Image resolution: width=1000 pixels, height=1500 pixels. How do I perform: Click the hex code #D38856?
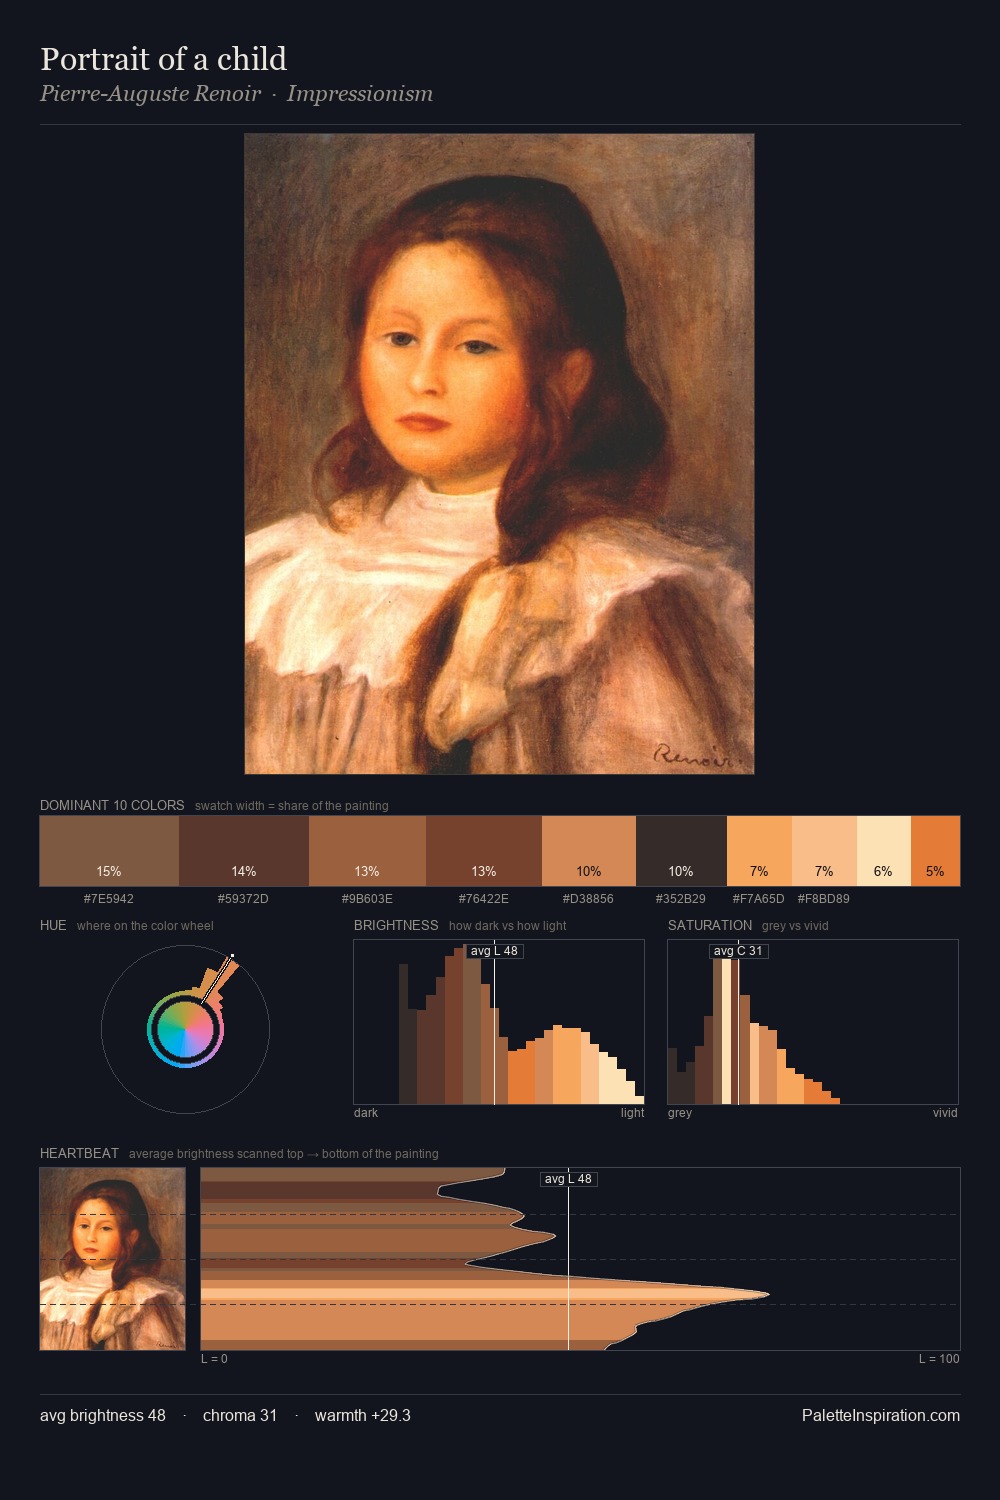pos(588,899)
